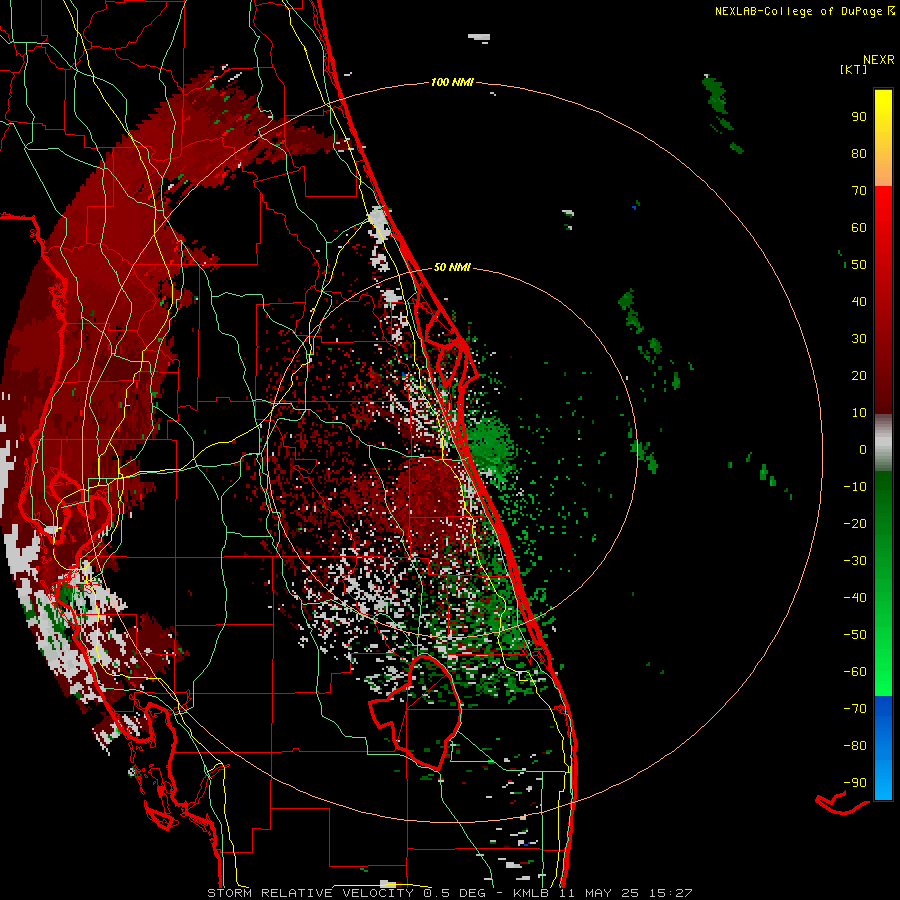Click the STORM RELATIVE VELOCITY caption text

310,893
